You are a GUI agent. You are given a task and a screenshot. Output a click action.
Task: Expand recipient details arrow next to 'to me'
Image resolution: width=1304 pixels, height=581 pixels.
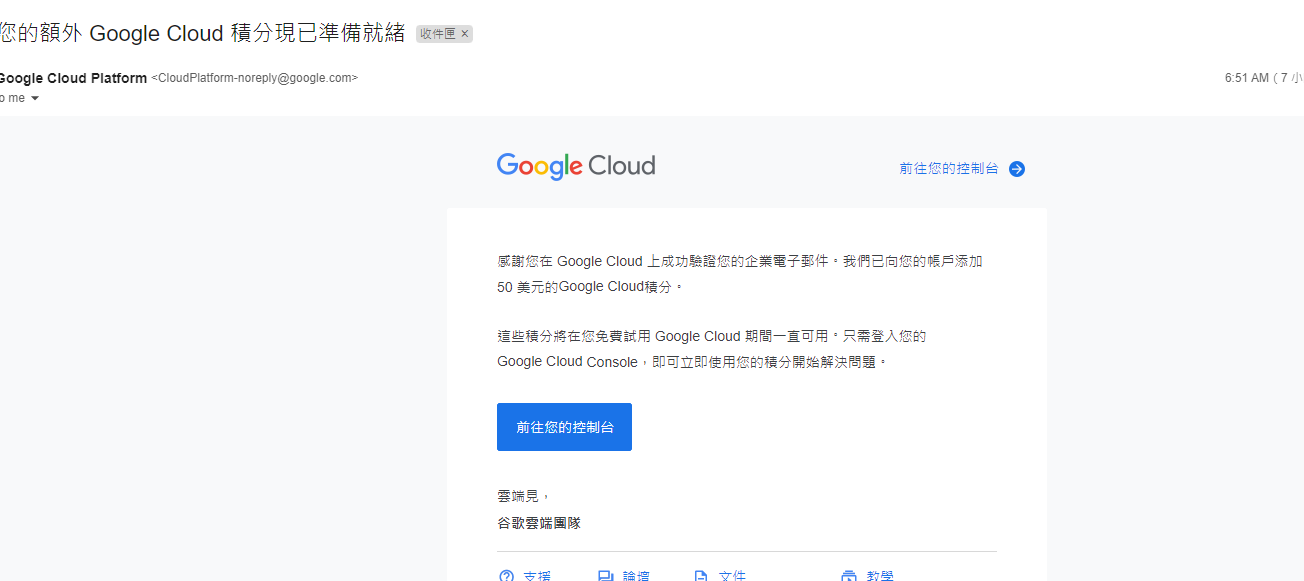pyautogui.click(x=35, y=98)
